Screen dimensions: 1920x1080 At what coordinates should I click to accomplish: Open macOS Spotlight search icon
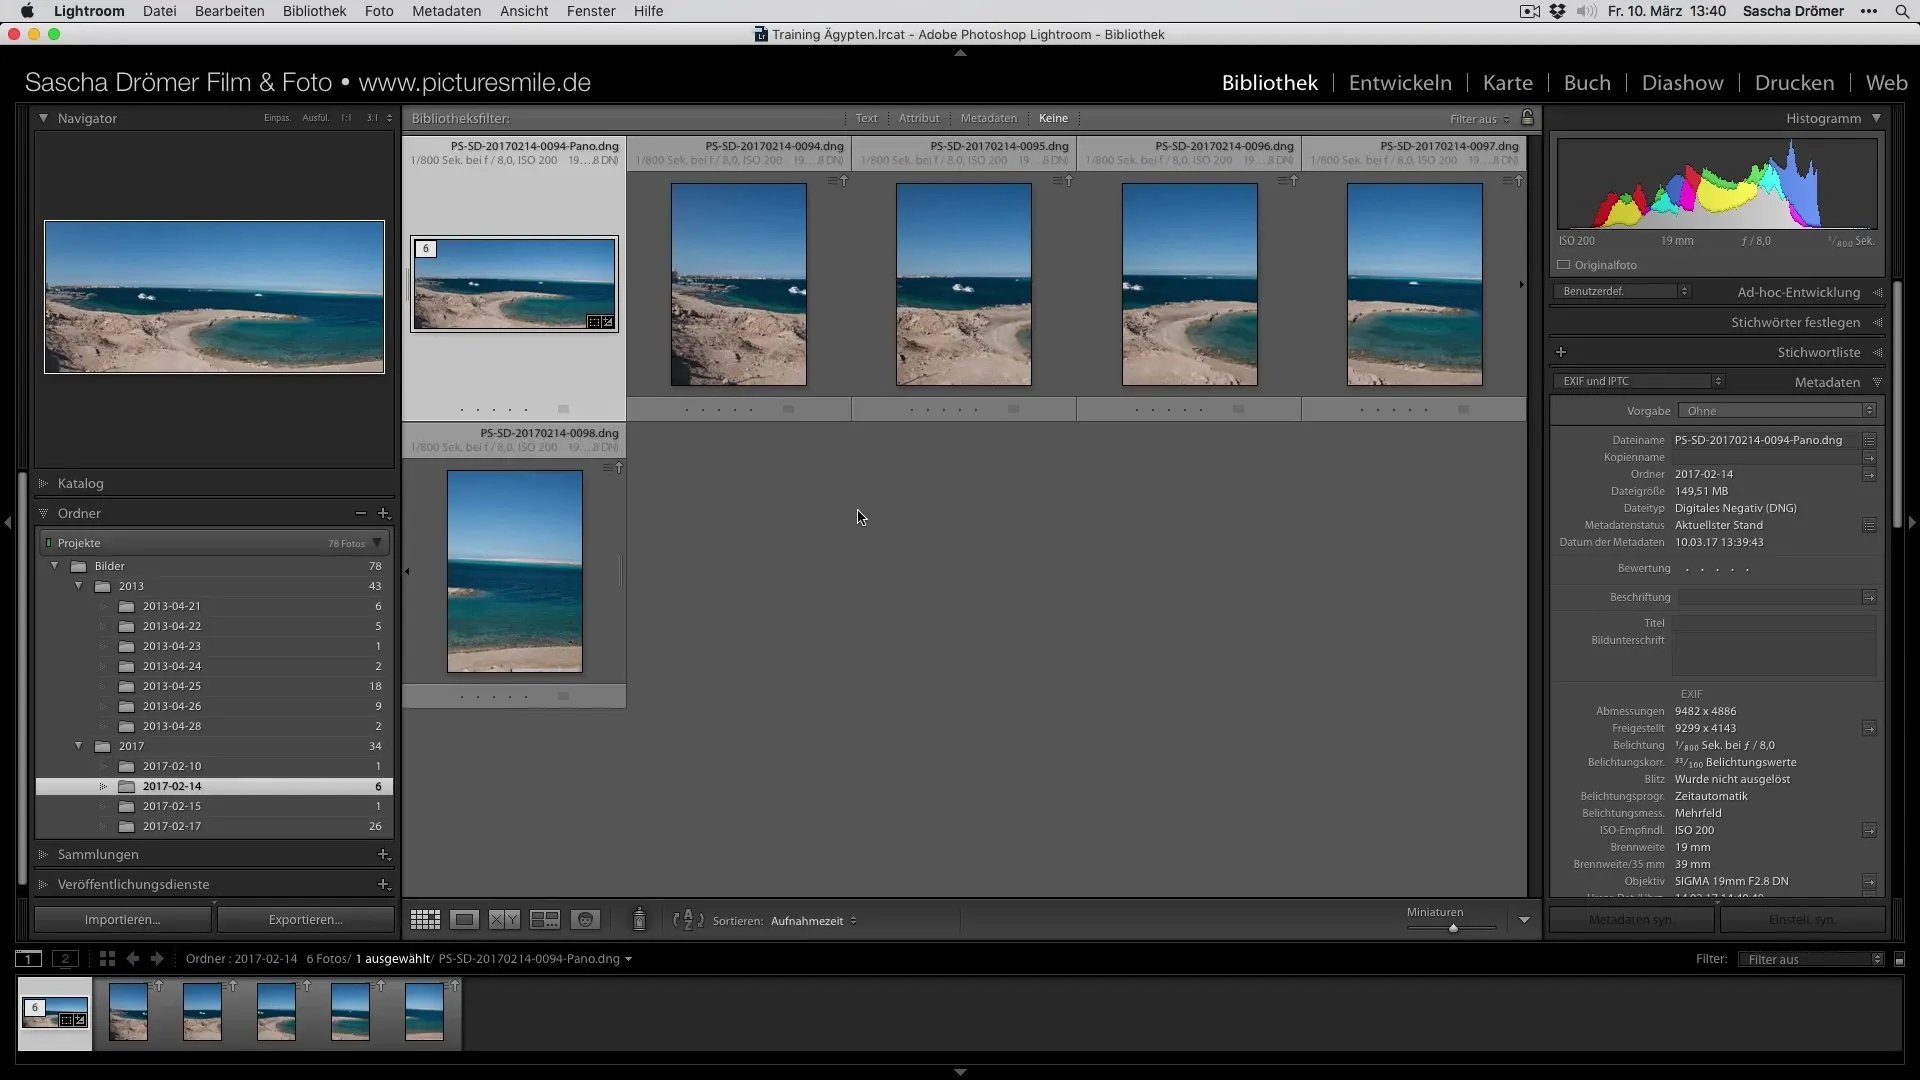point(1901,11)
